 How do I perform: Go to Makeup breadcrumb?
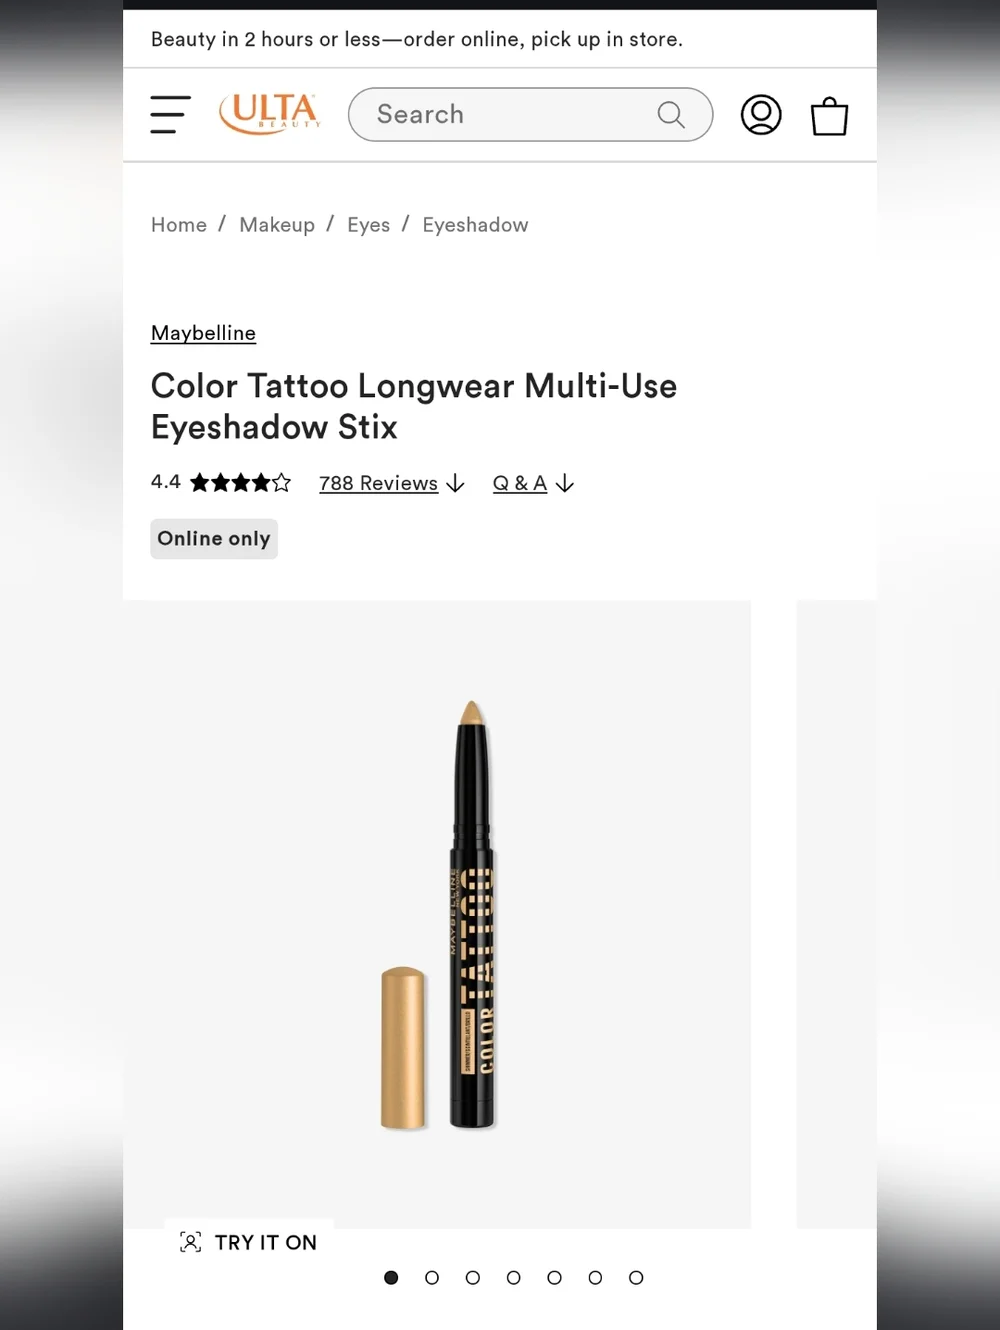pyautogui.click(x=277, y=225)
